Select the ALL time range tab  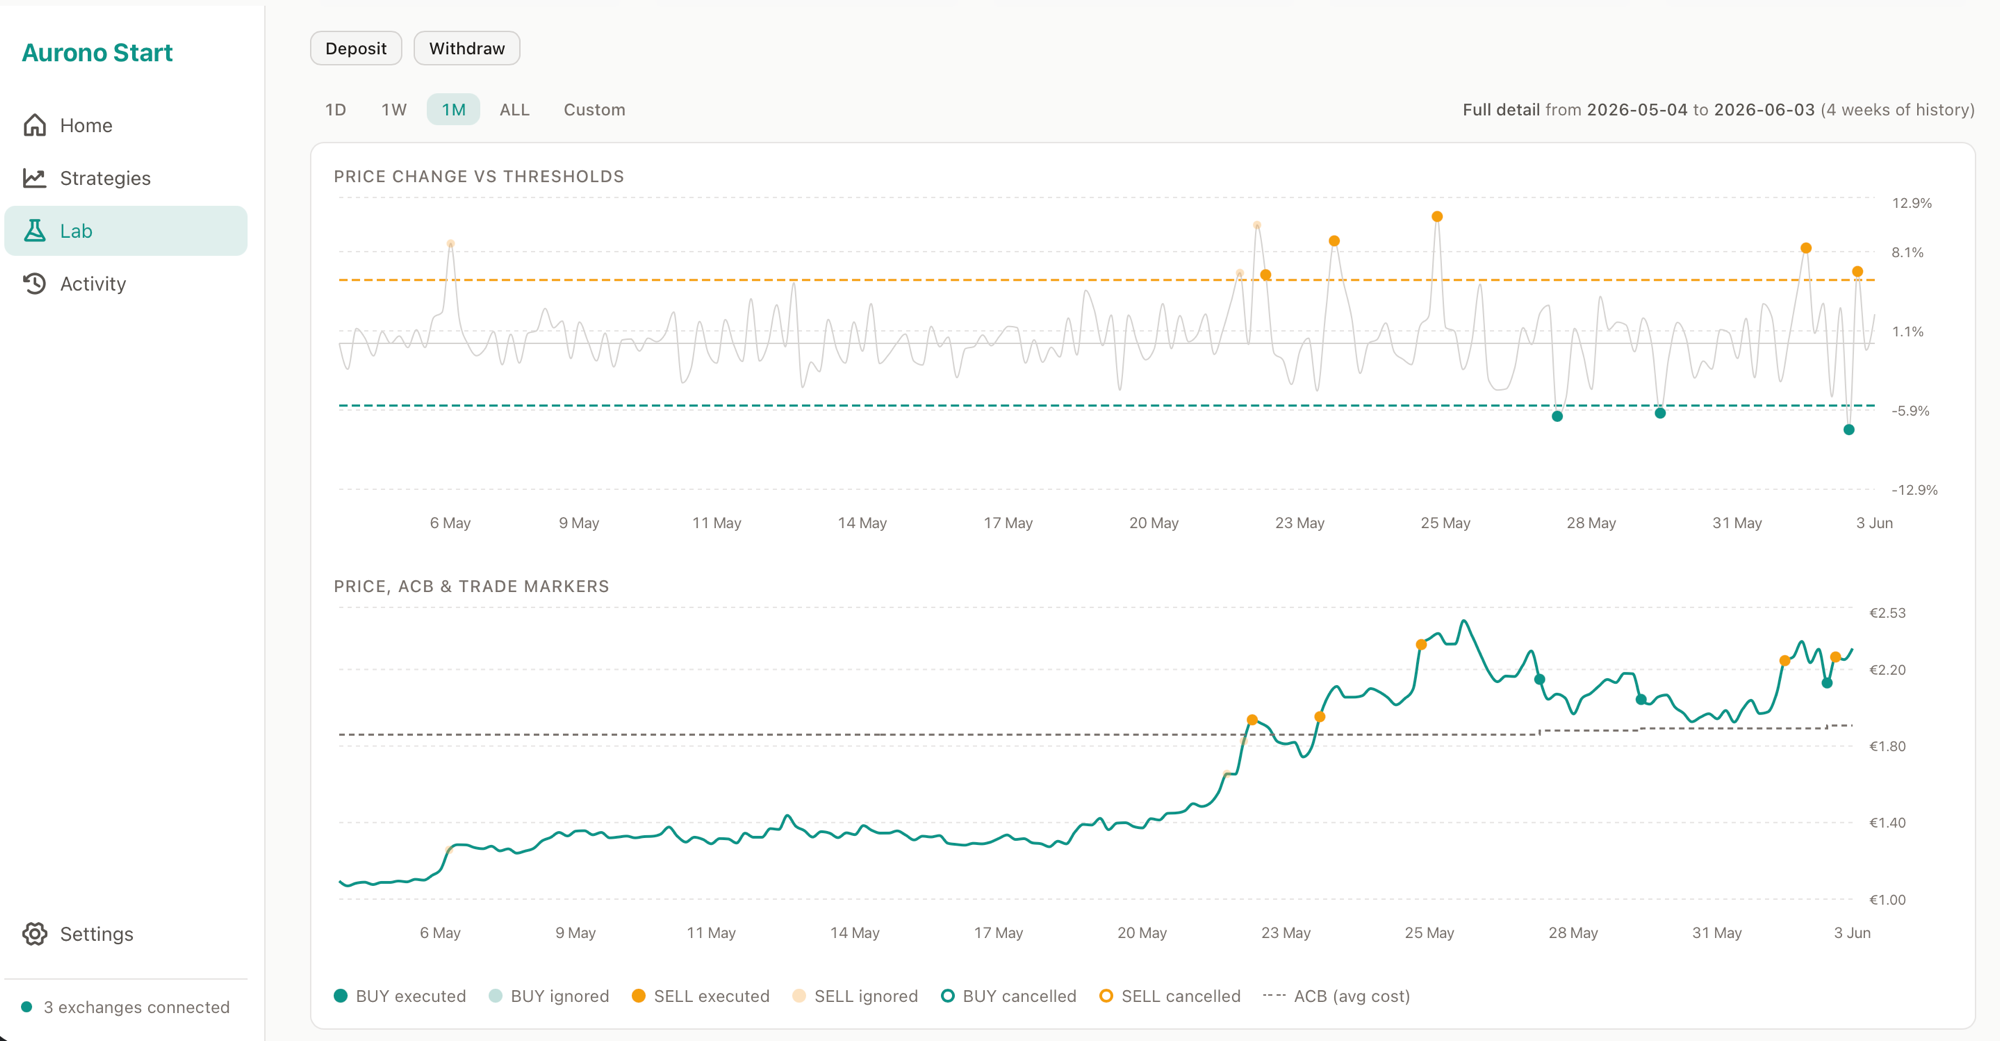click(x=514, y=110)
